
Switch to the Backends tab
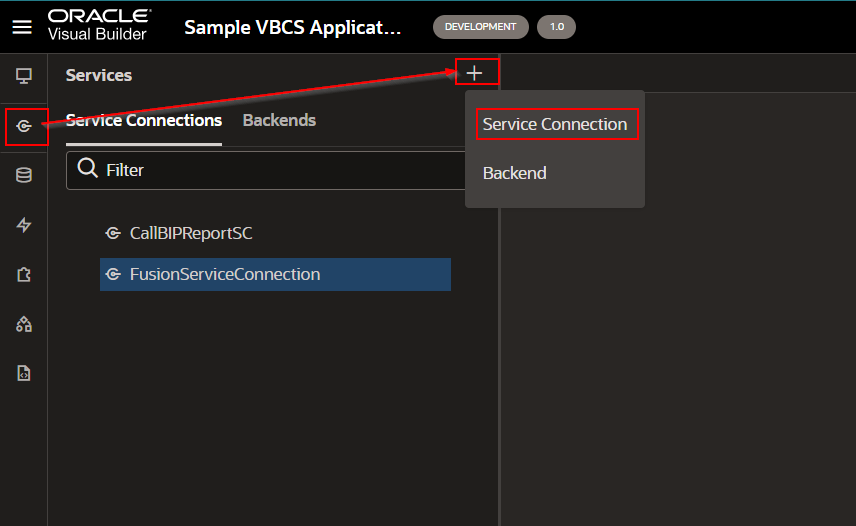(x=279, y=121)
